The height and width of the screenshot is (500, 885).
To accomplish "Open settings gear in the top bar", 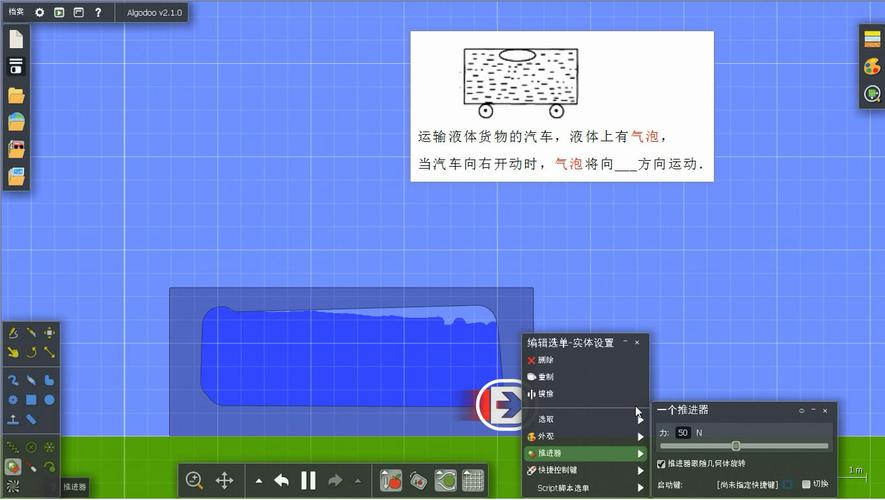I will [x=40, y=12].
